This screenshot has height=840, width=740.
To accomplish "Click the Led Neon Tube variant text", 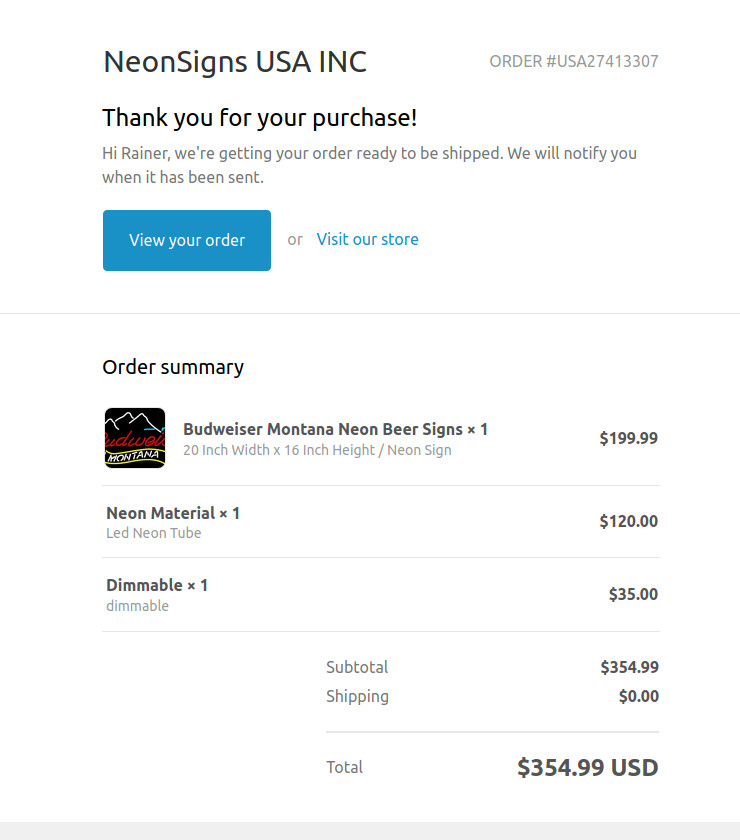I will click(154, 533).
